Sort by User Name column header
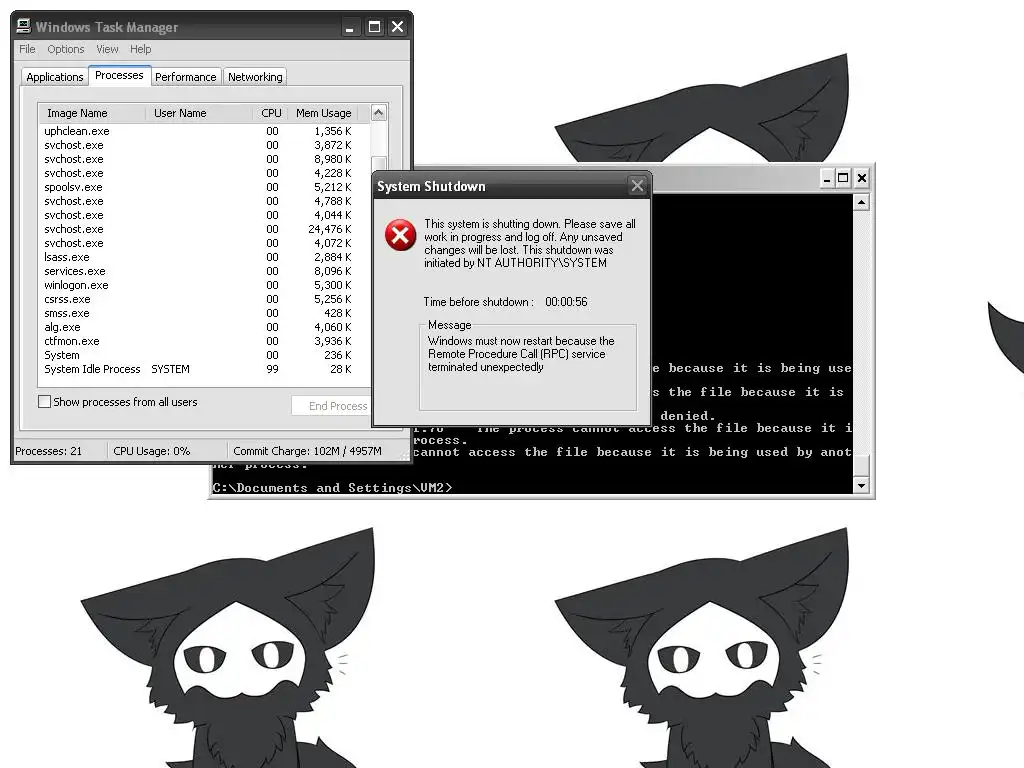Screen dimensions: 1024x768 coord(199,113)
